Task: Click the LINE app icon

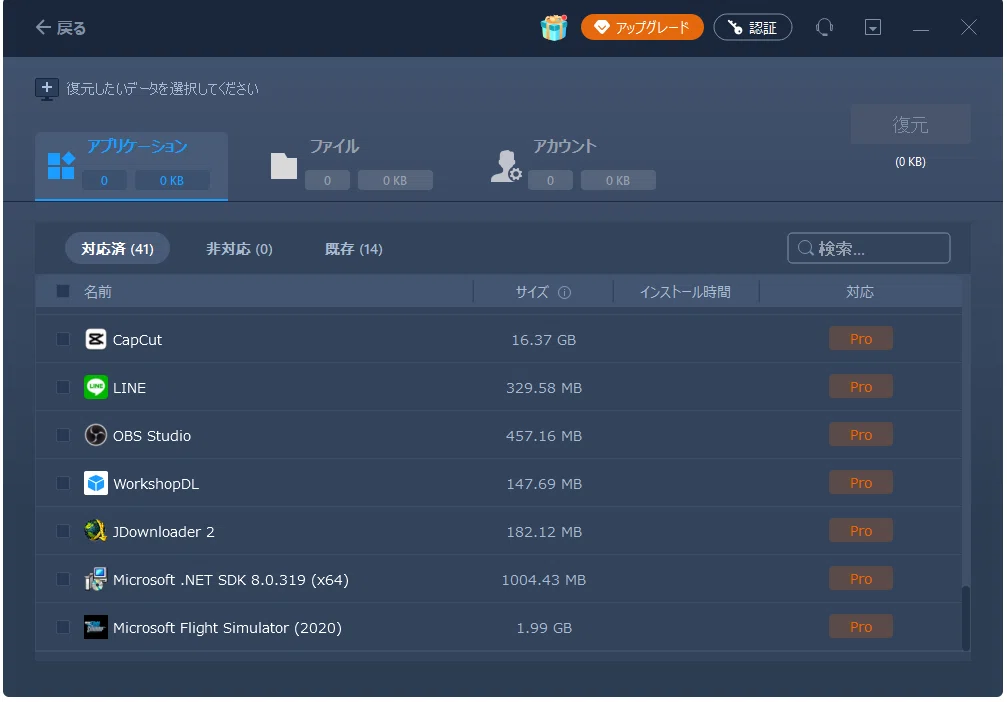Action: [x=96, y=387]
